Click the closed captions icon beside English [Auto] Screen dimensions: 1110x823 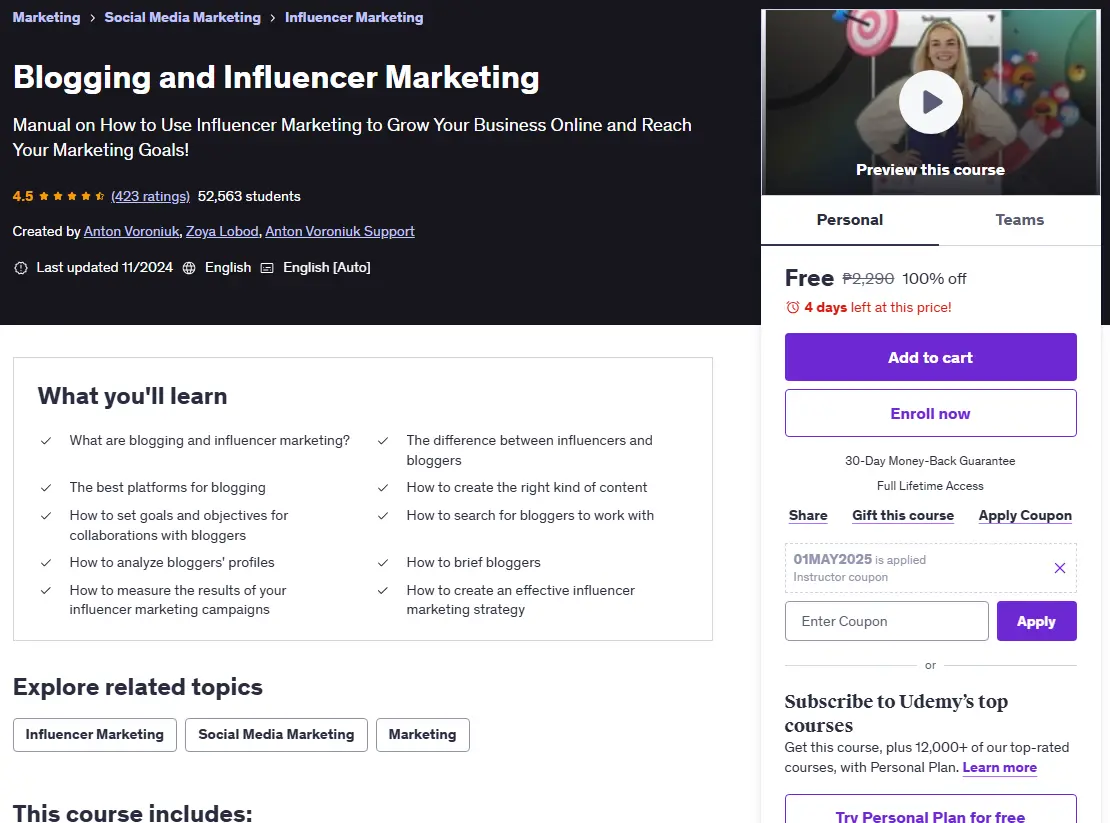pos(267,267)
